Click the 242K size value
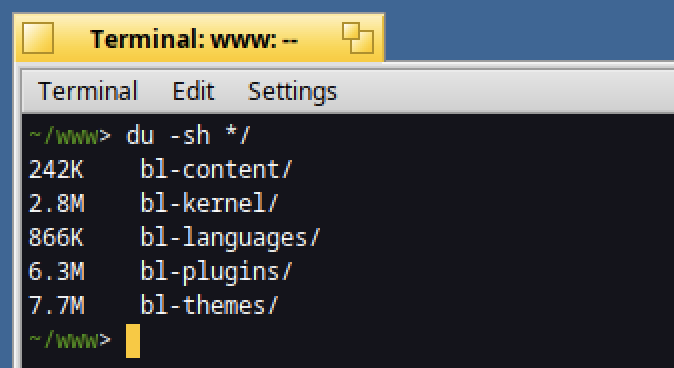674x368 pixels. pos(56,170)
